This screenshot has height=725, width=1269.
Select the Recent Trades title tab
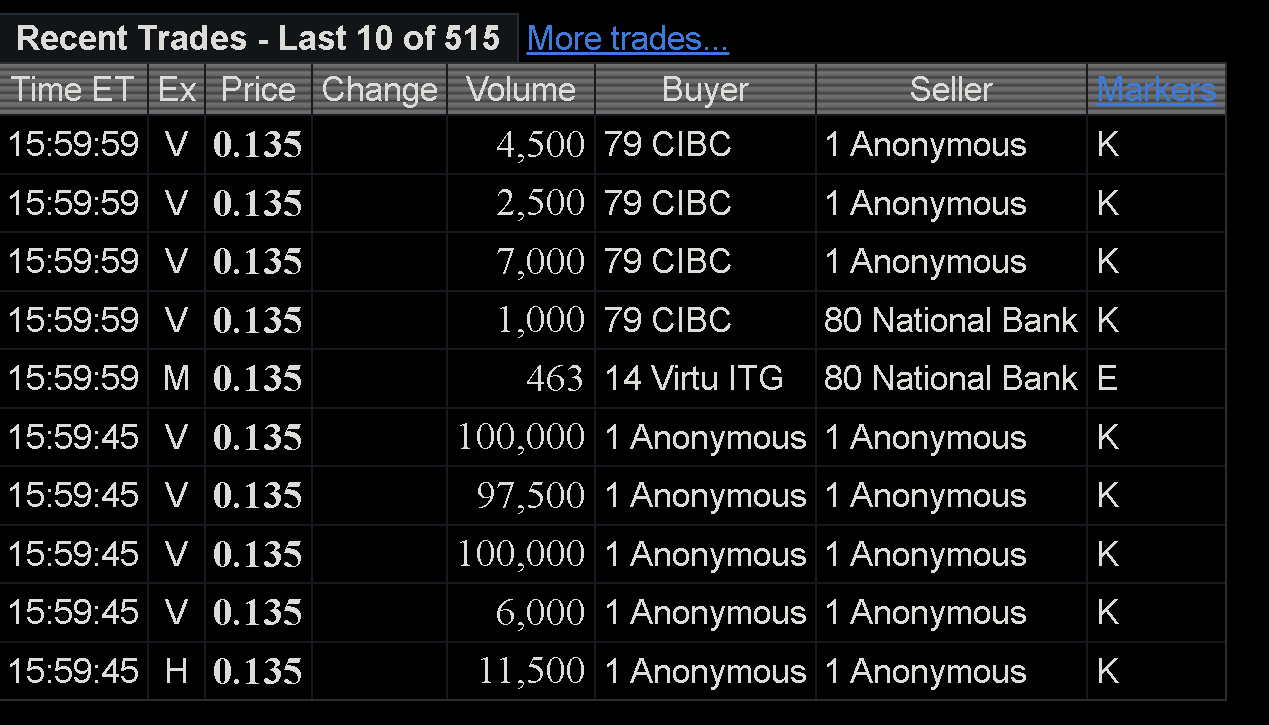tap(258, 39)
